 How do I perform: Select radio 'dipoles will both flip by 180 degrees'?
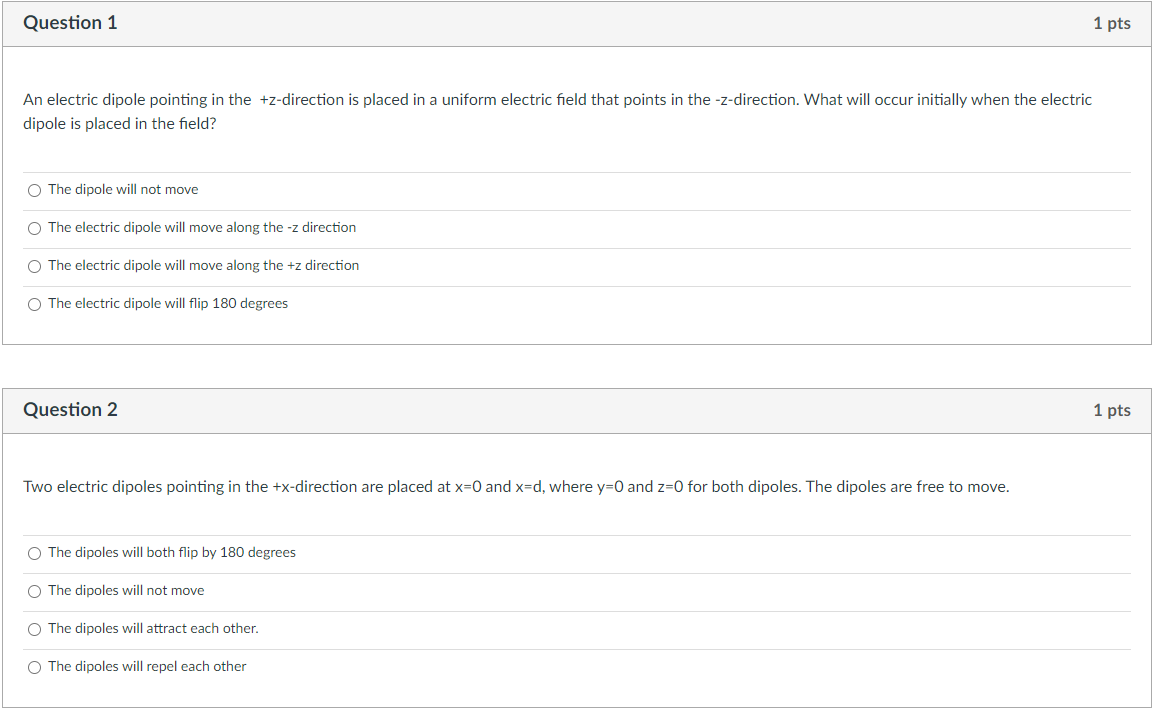(35, 554)
